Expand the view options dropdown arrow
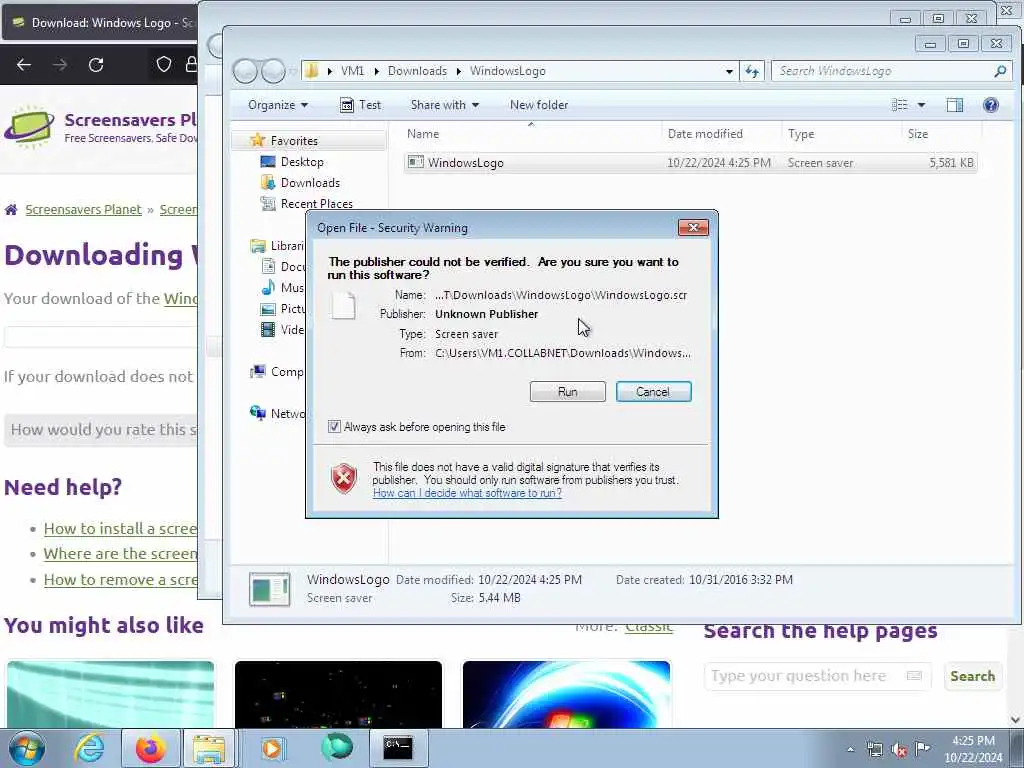The image size is (1024, 768). pyautogui.click(x=921, y=105)
